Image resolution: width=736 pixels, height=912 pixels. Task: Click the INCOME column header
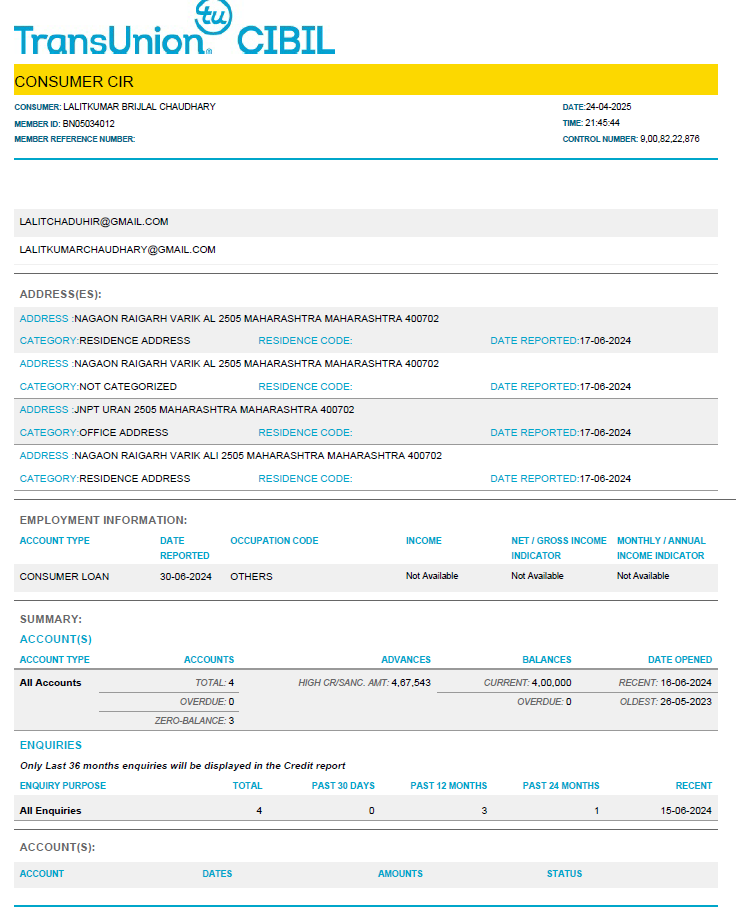[424, 540]
